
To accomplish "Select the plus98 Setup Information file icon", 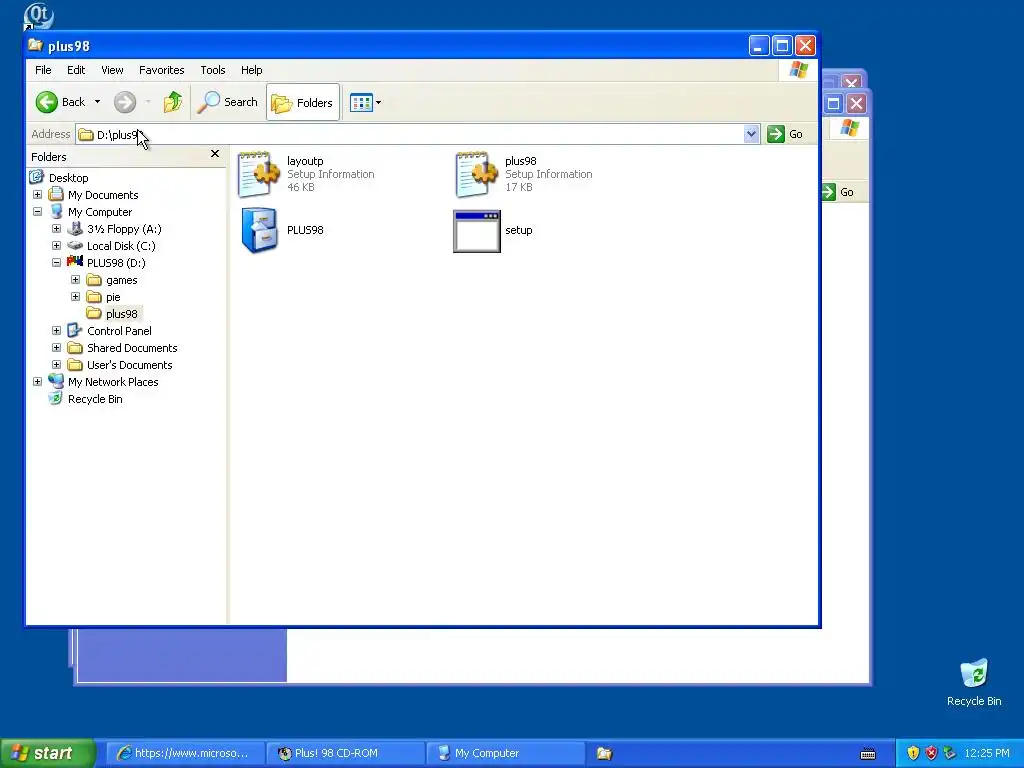I will pyautogui.click(x=477, y=174).
